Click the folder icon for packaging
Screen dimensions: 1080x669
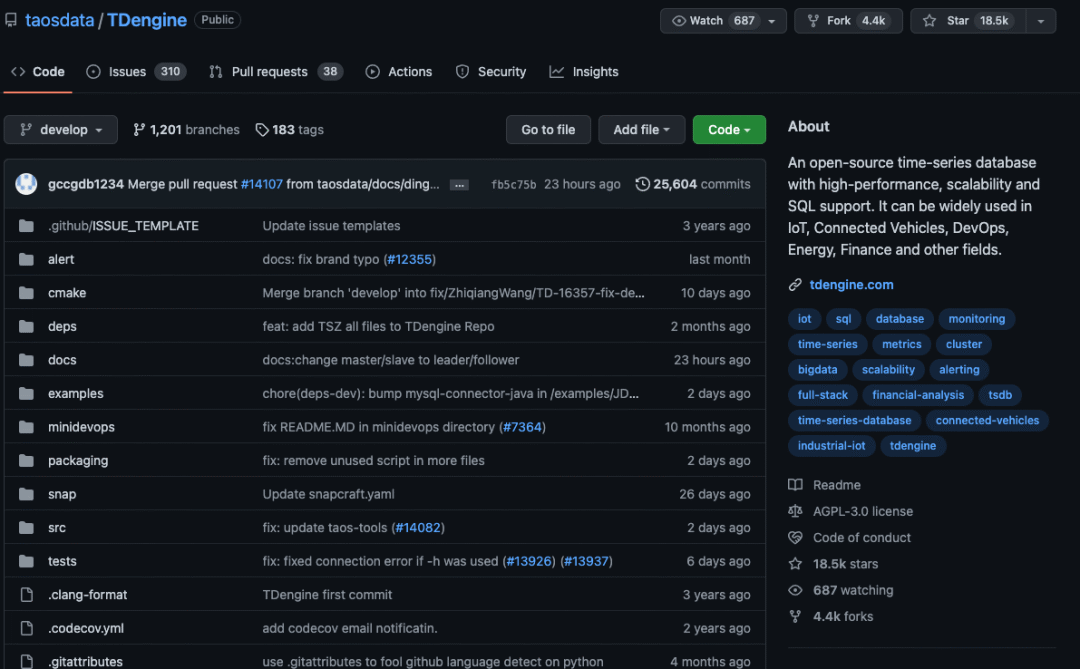coord(26,460)
